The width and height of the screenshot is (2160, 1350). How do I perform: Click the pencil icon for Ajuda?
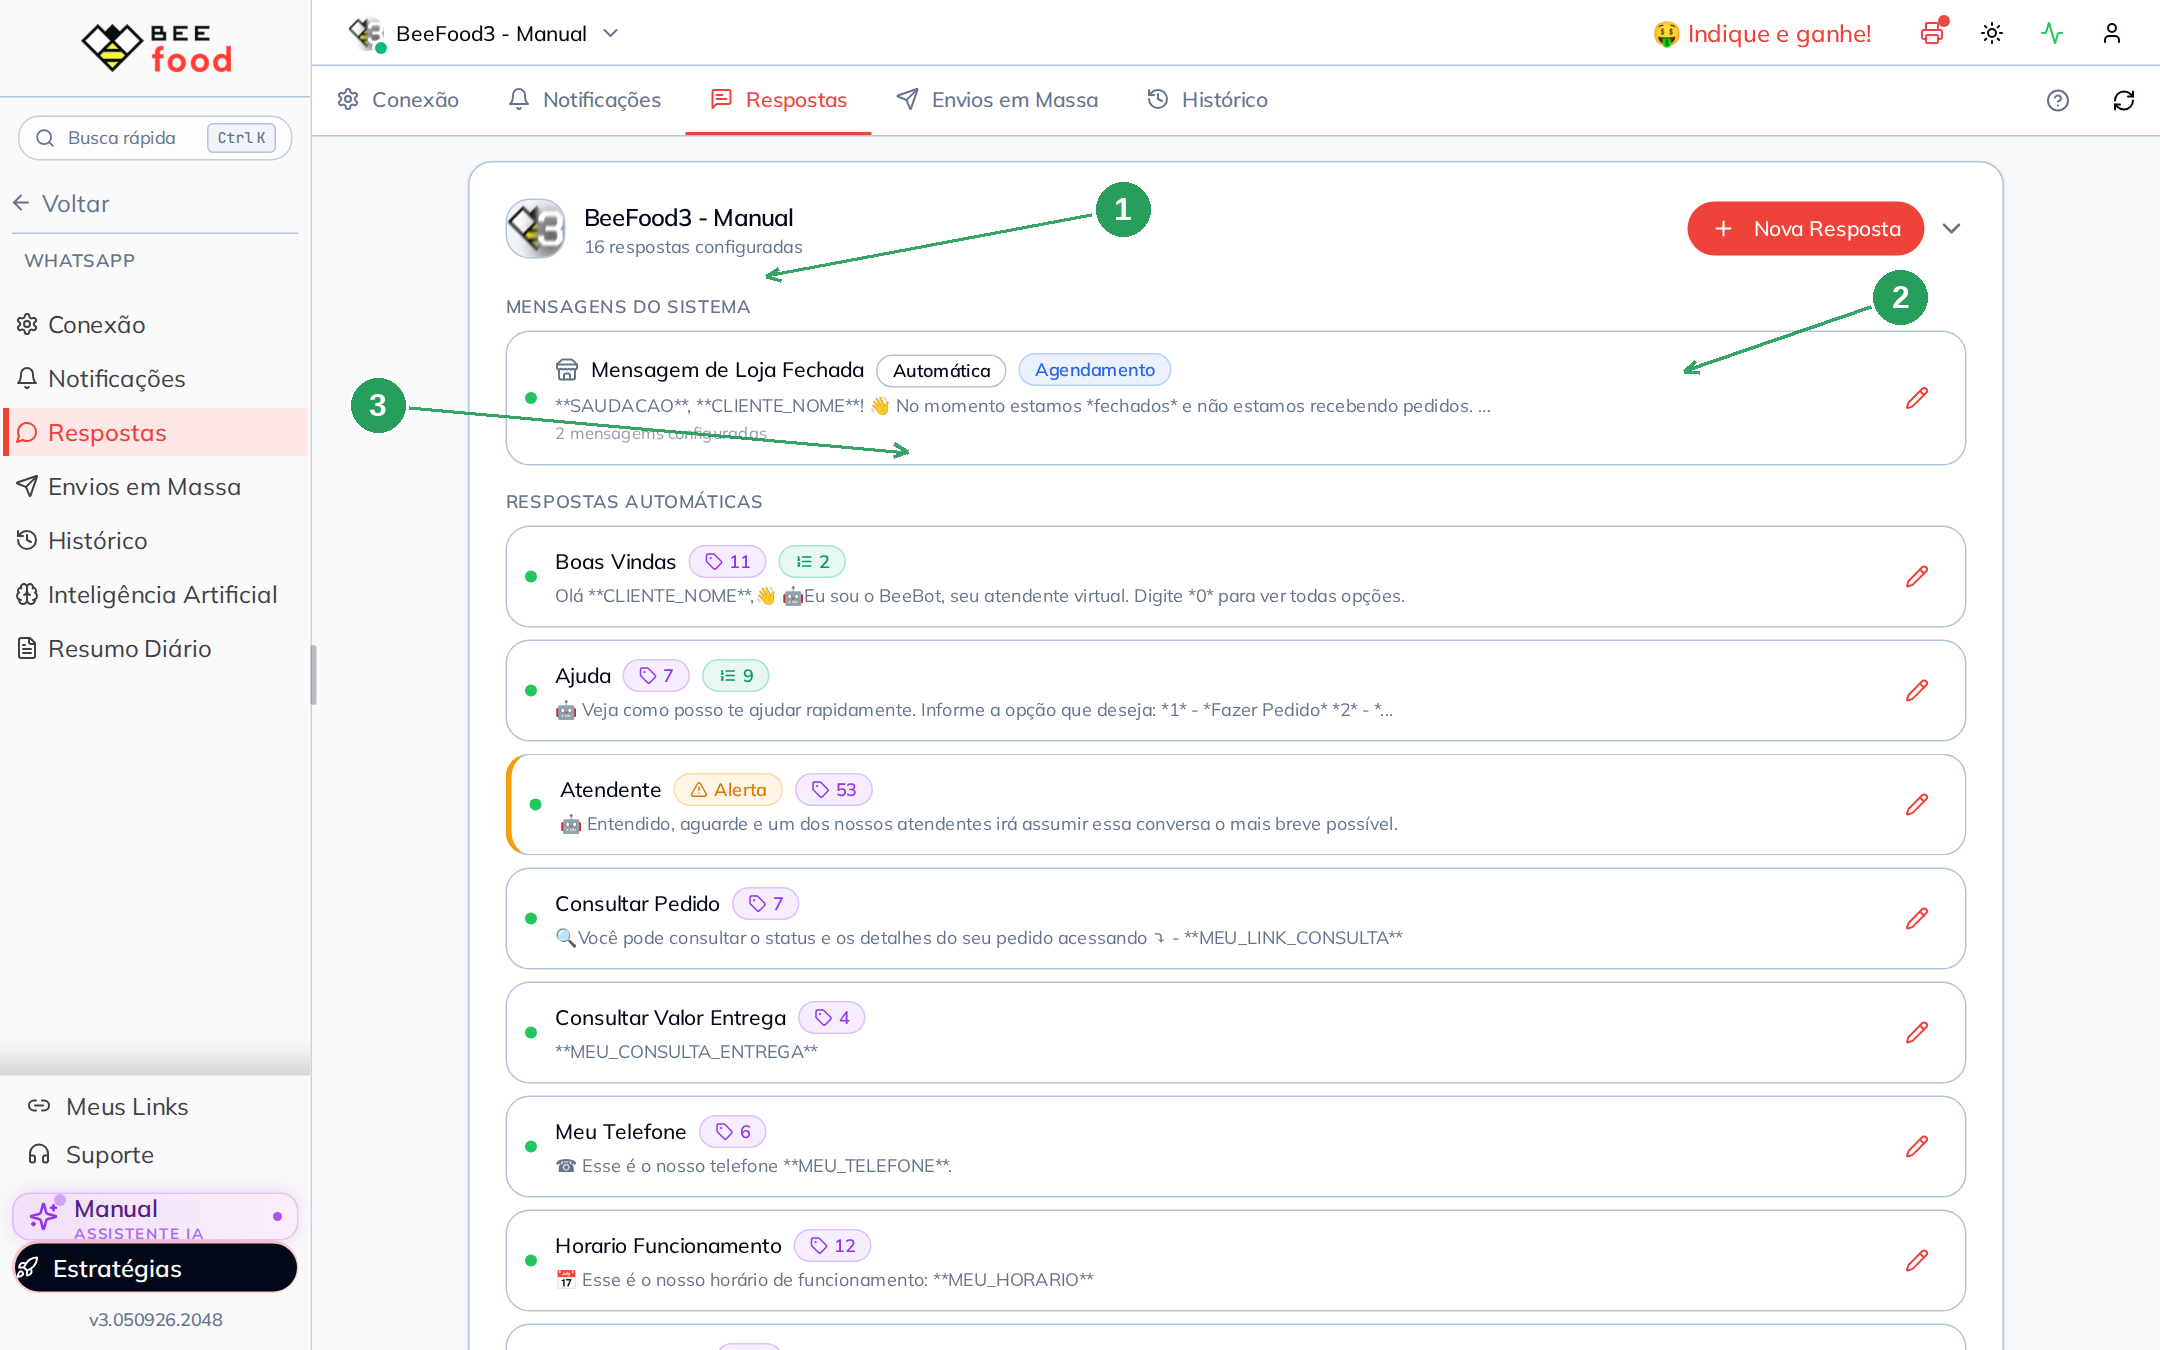[x=1917, y=690]
